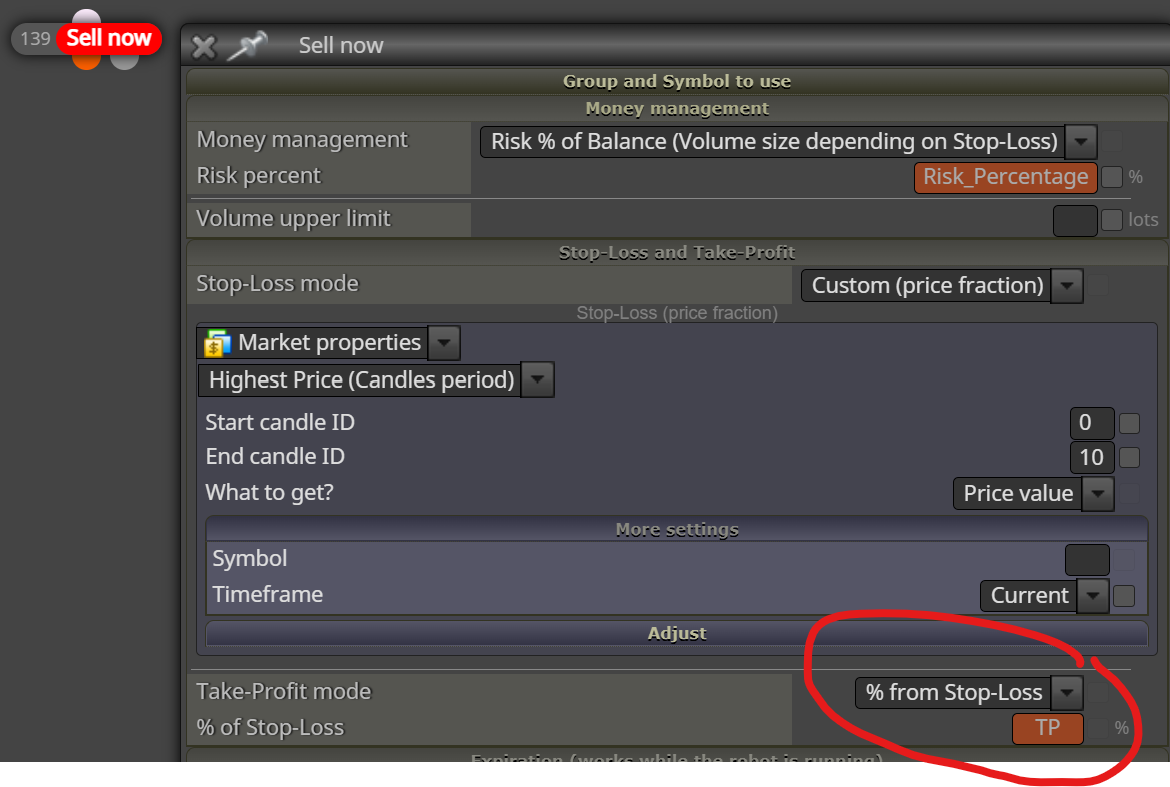Click the Risk percent label
This screenshot has width=1170, height=787.
click(258, 176)
